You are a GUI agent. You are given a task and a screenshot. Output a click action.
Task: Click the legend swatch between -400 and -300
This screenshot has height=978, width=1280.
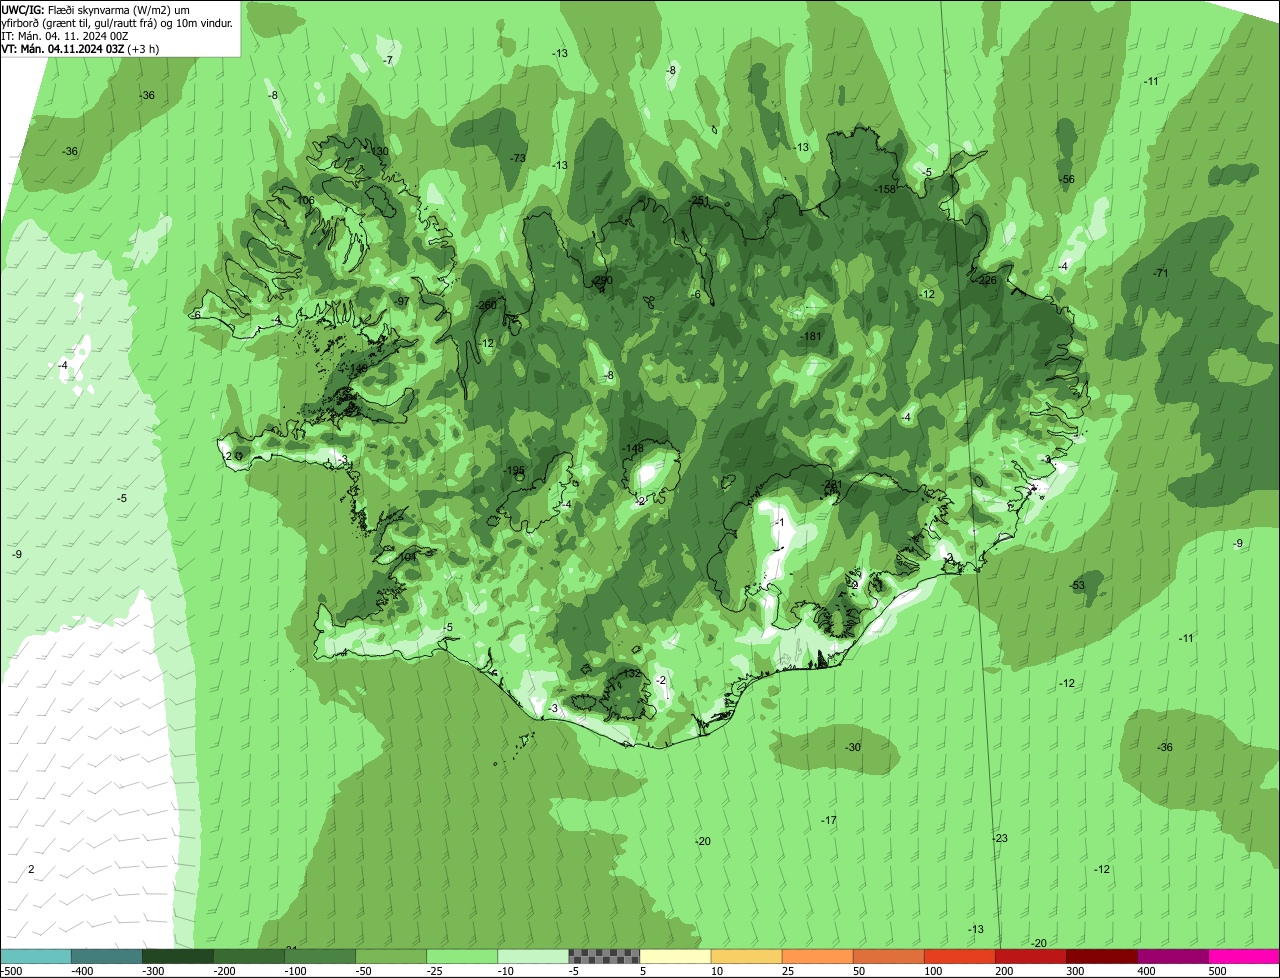coord(107,956)
